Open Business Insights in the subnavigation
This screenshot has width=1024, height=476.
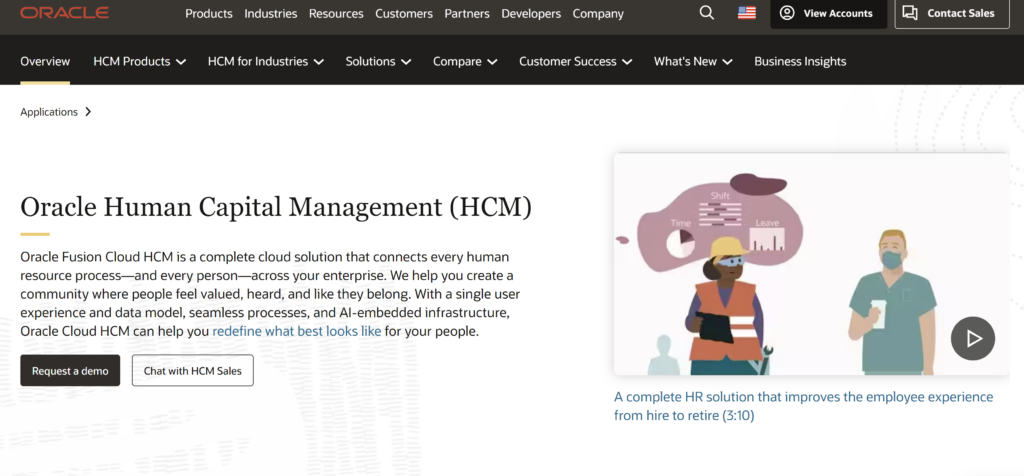point(800,61)
